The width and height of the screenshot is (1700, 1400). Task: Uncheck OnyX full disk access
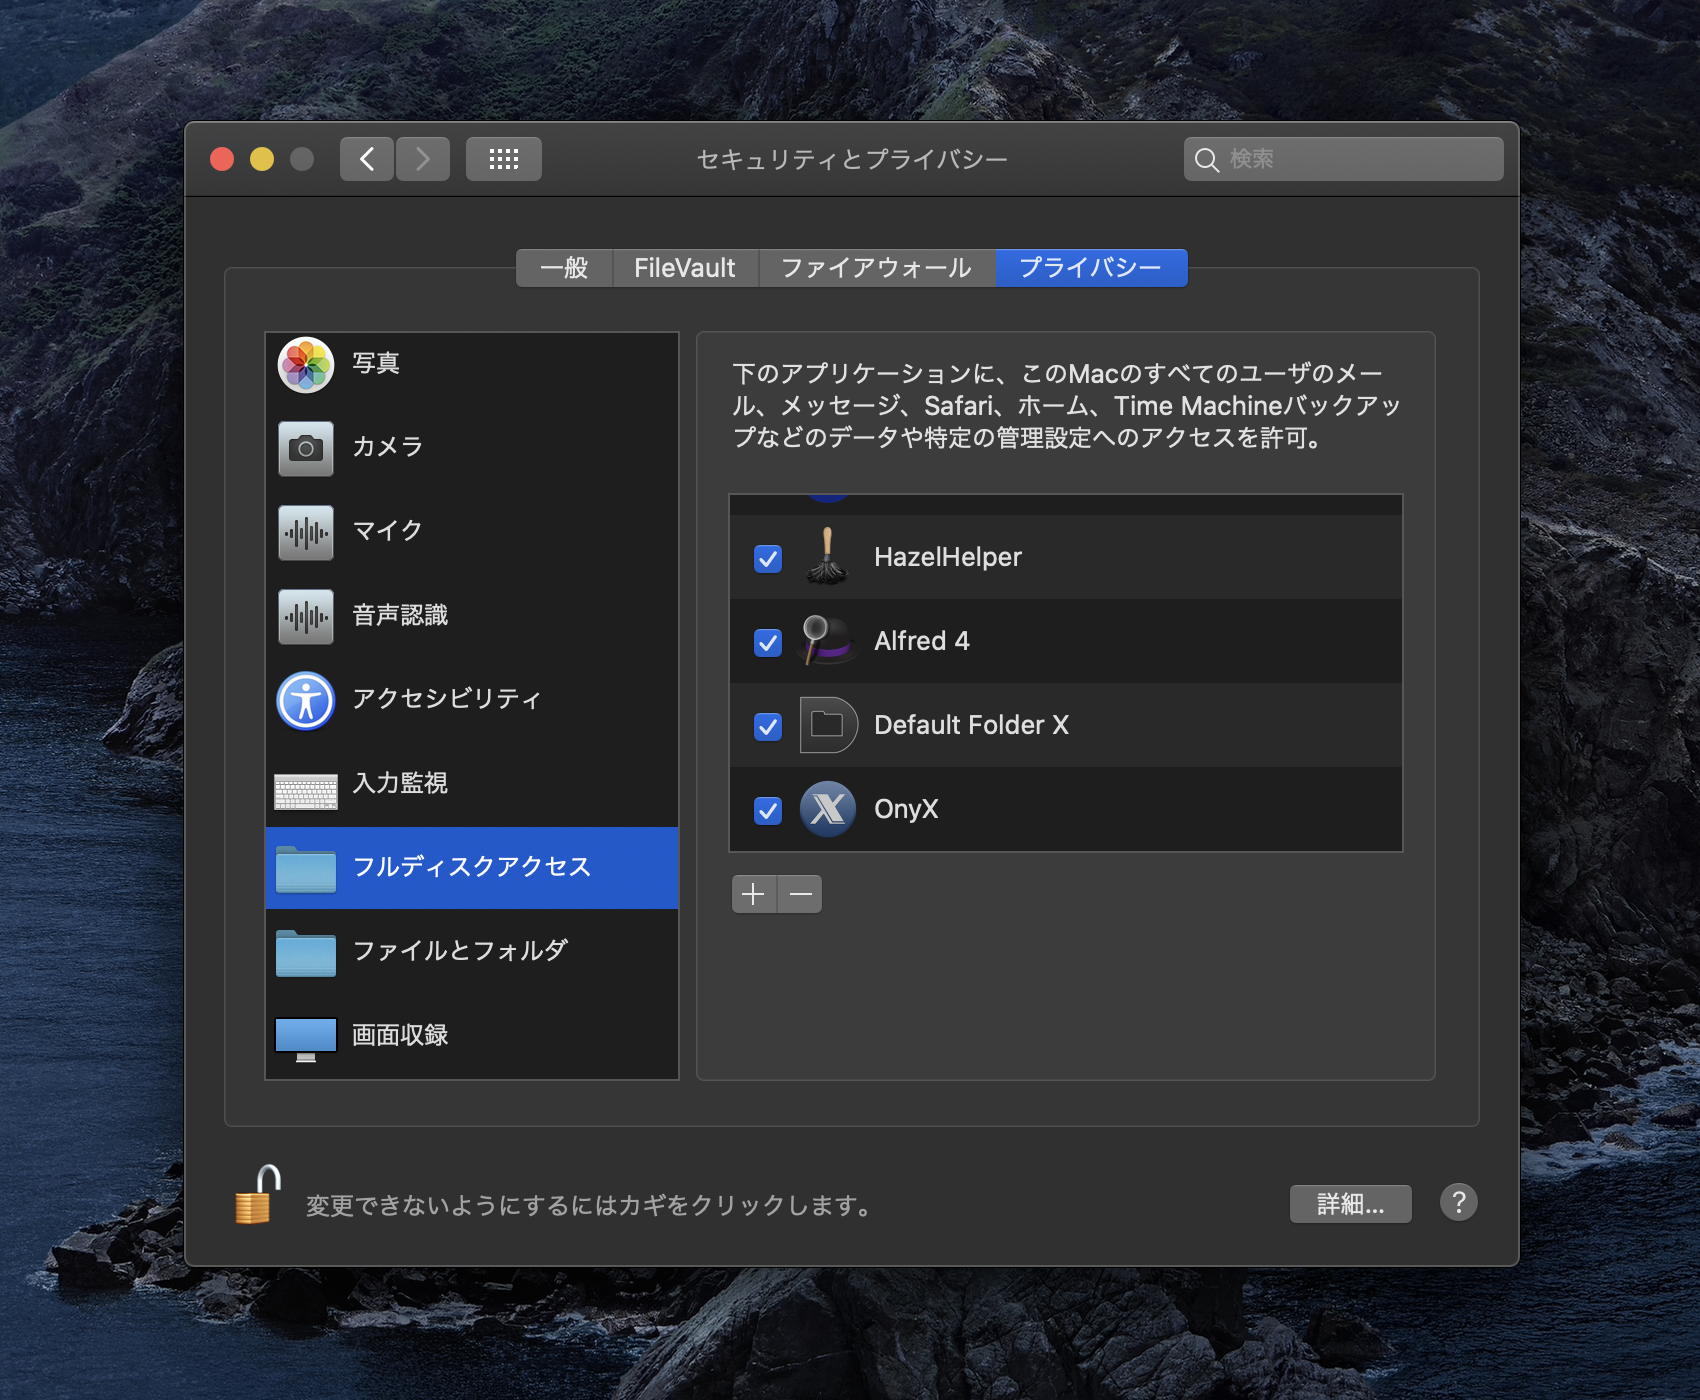768,810
